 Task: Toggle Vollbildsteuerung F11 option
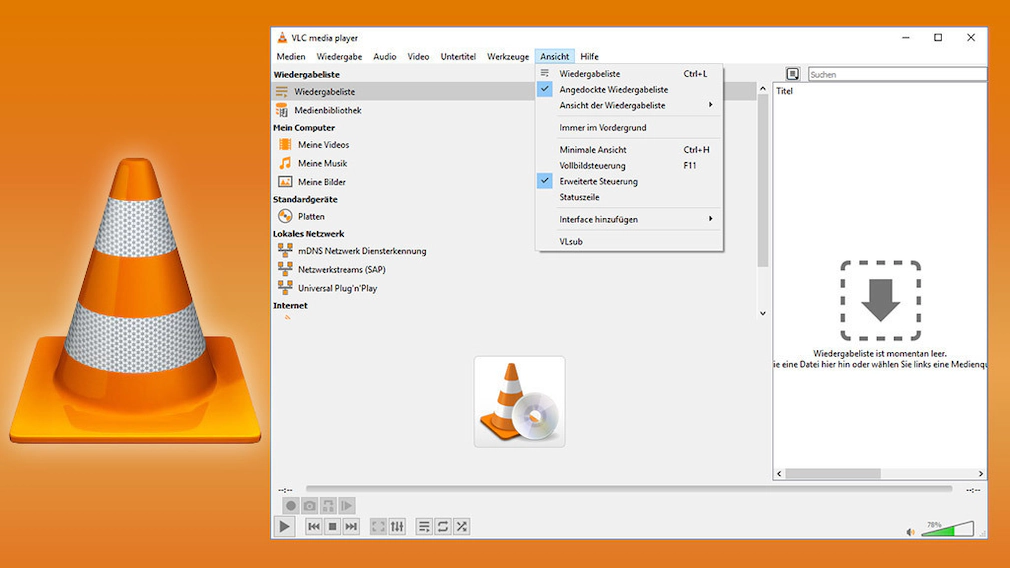click(x=629, y=166)
